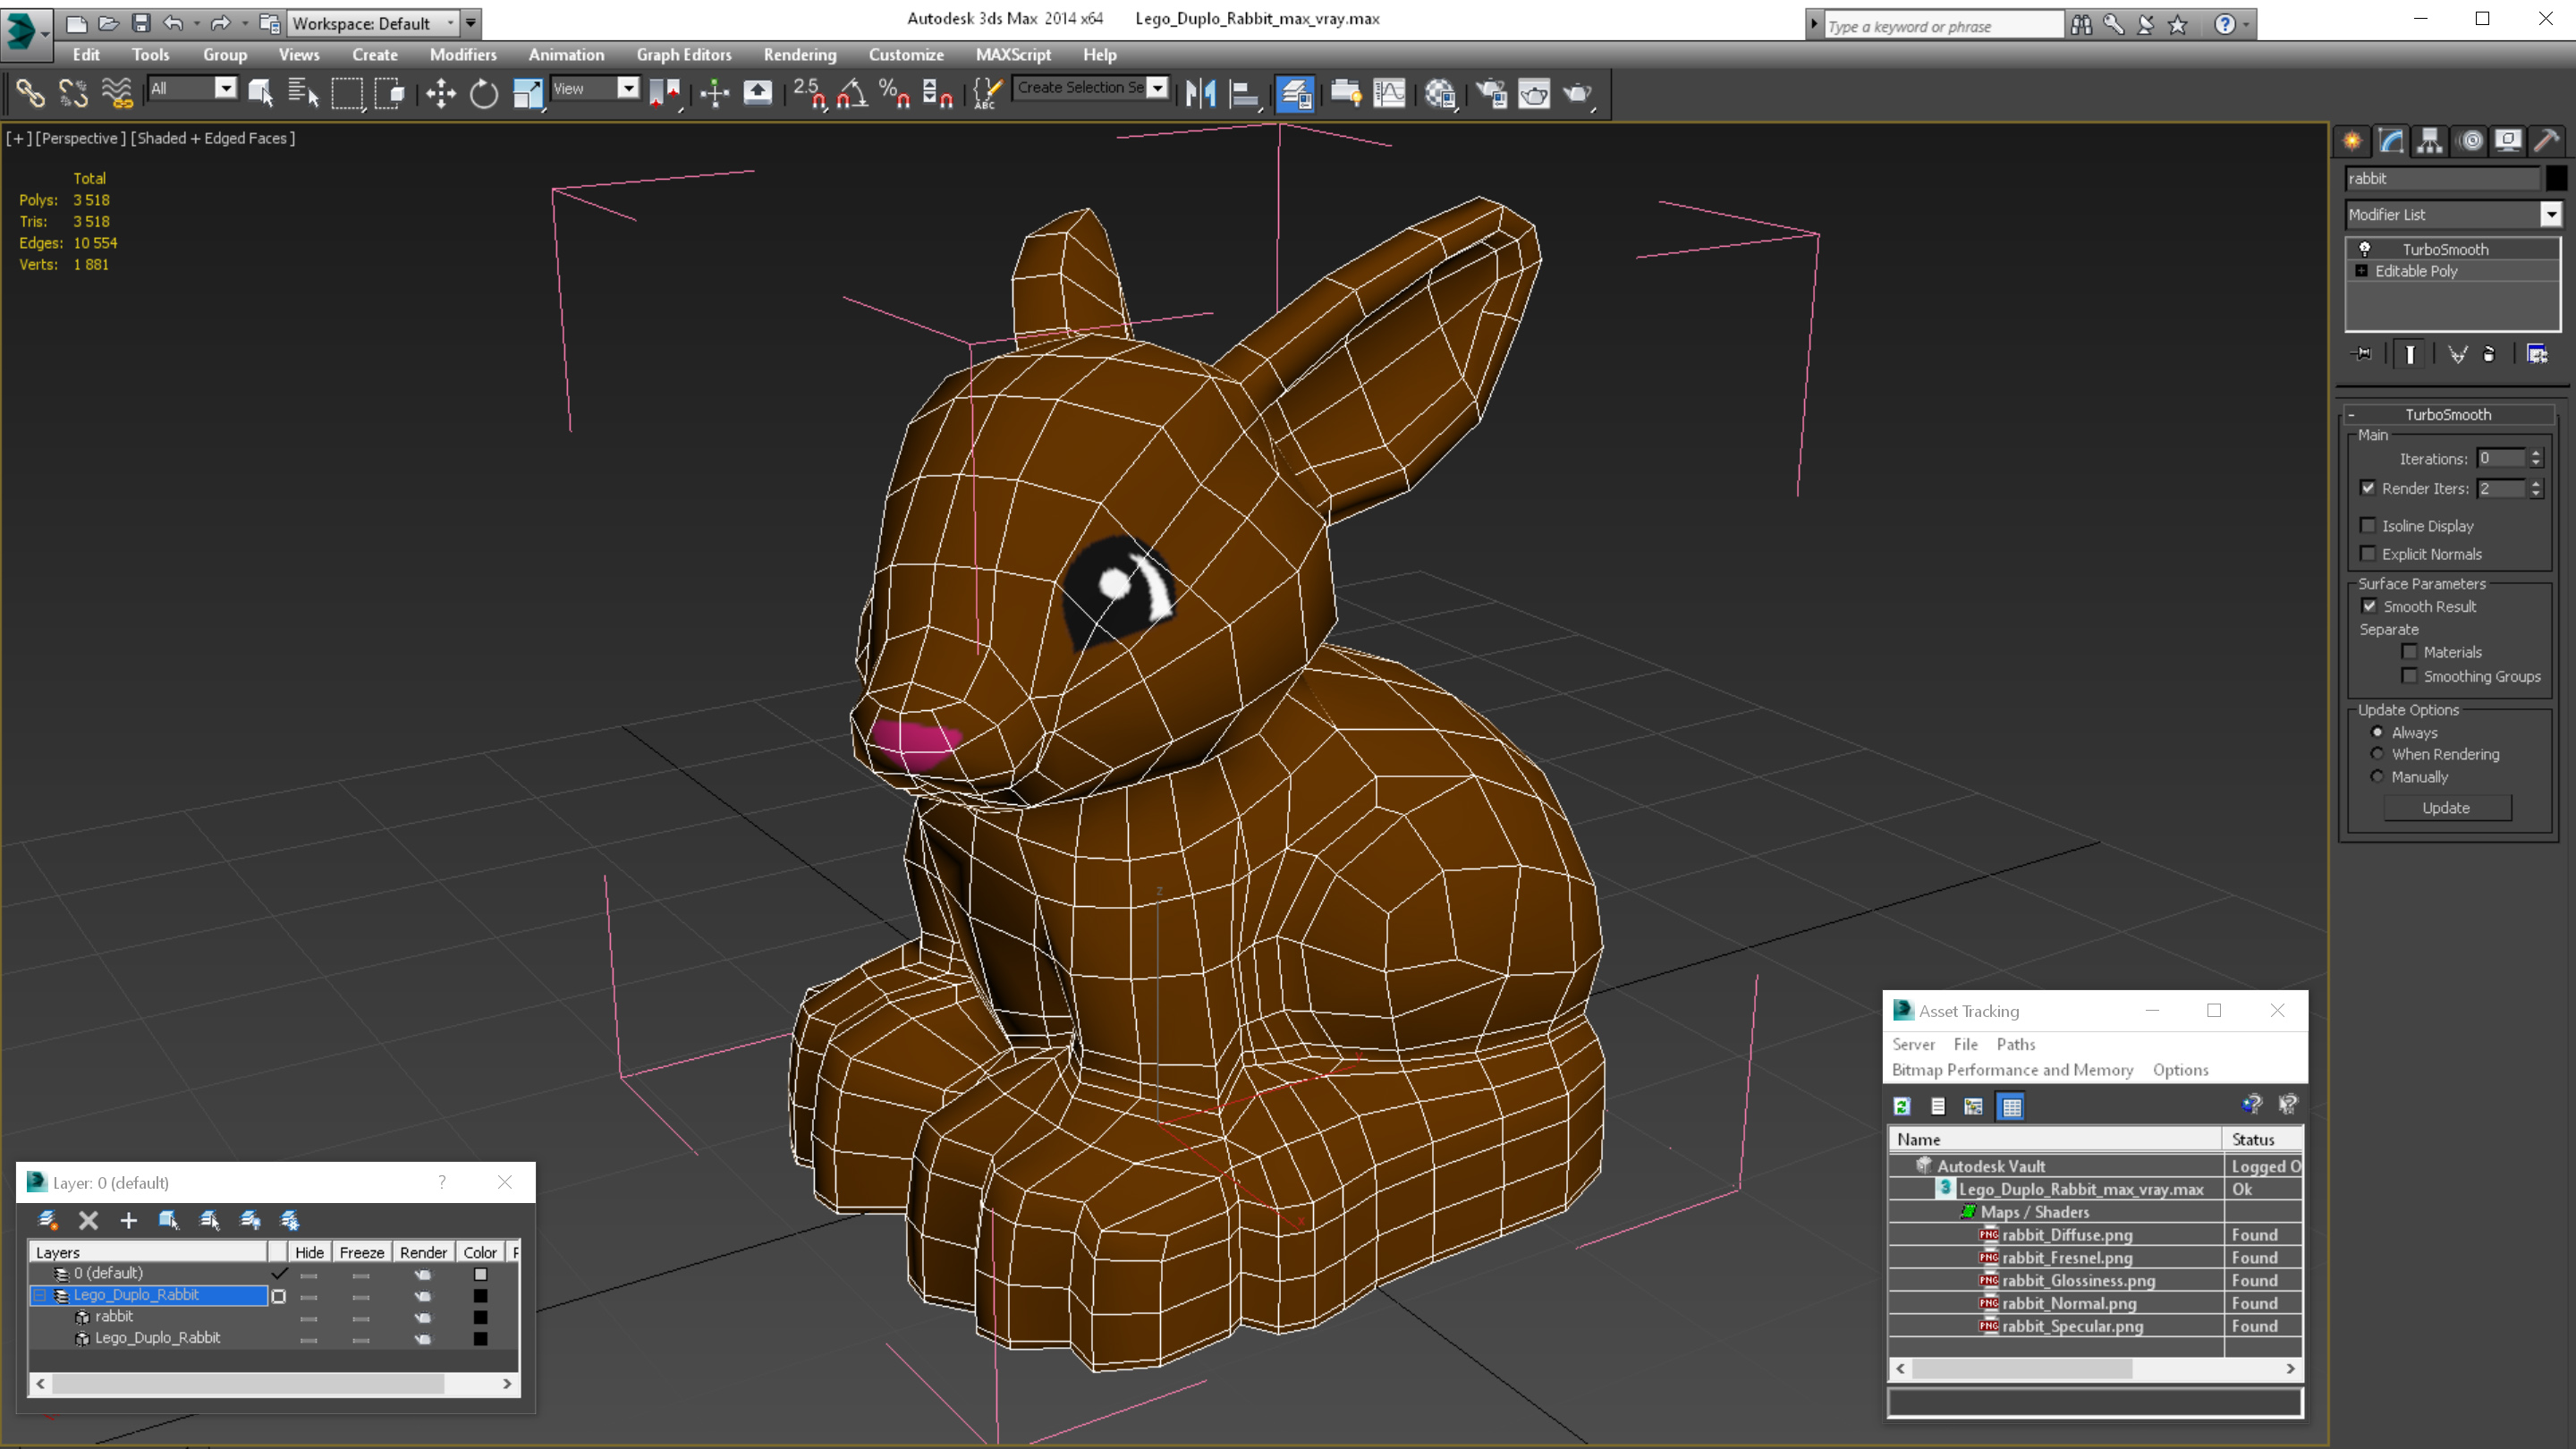Image resolution: width=2576 pixels, height=1449 pixels.
Task: Click the Unlink Selection icon
Action: coord(73,93)
